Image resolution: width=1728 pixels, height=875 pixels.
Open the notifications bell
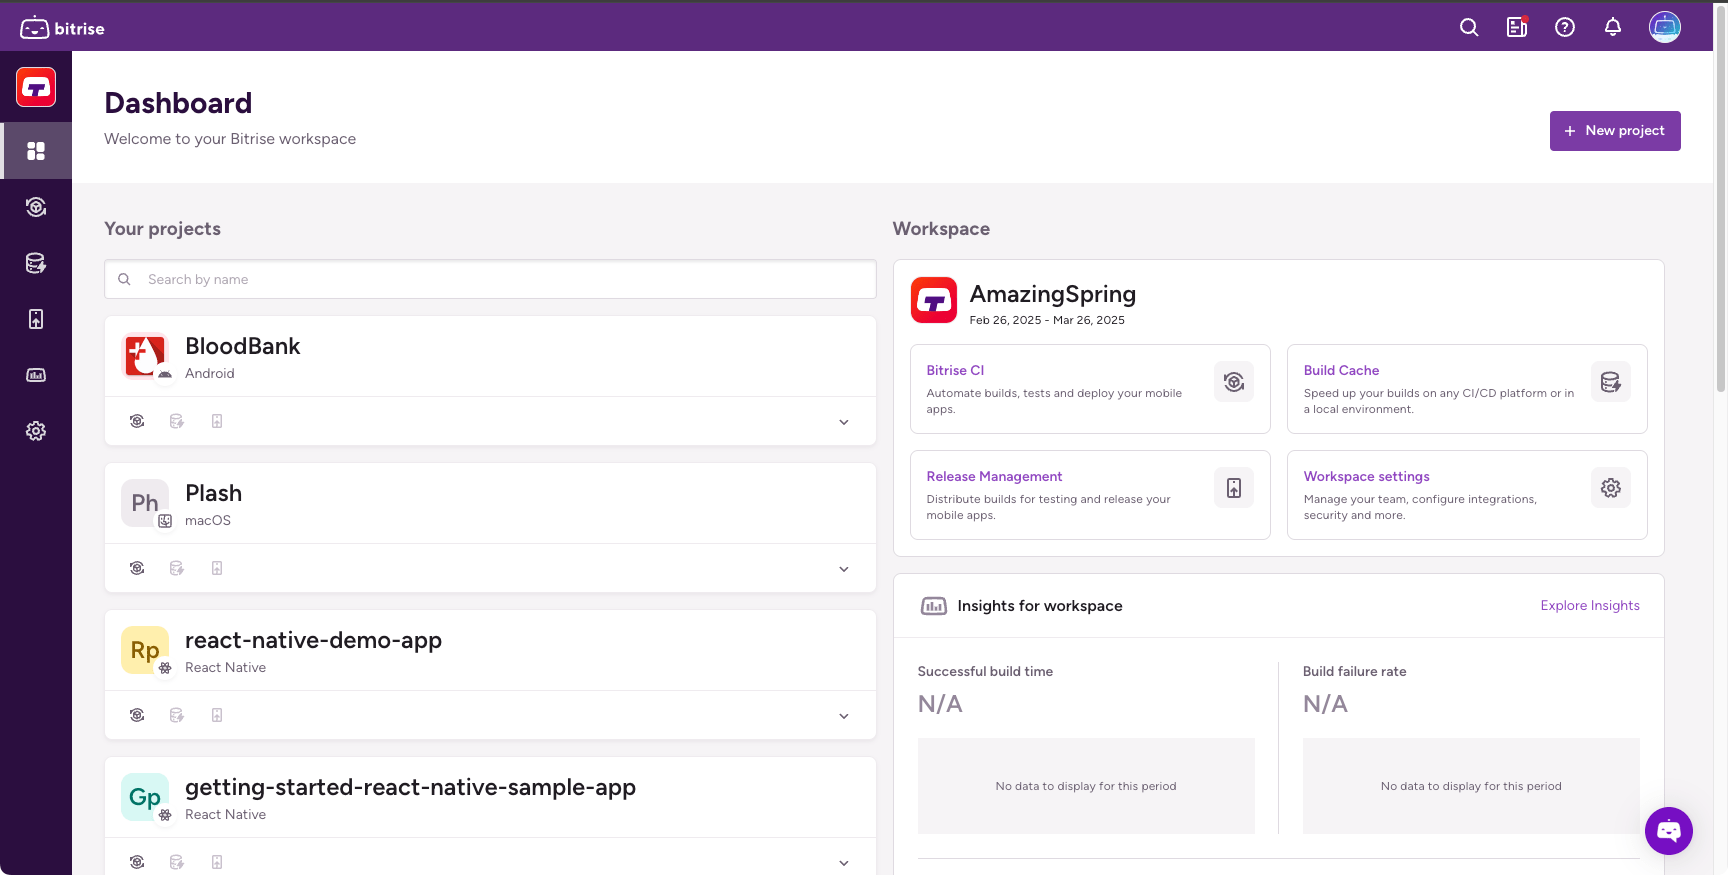tap(1612, 28)
